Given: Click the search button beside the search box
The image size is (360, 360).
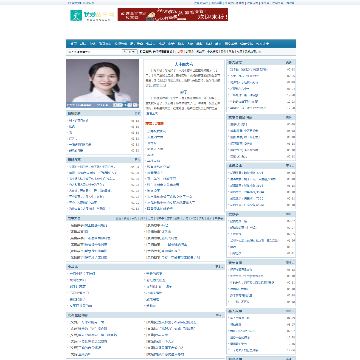Looking at the screenshot, I should pyautogui.click(x=129, y=52).
